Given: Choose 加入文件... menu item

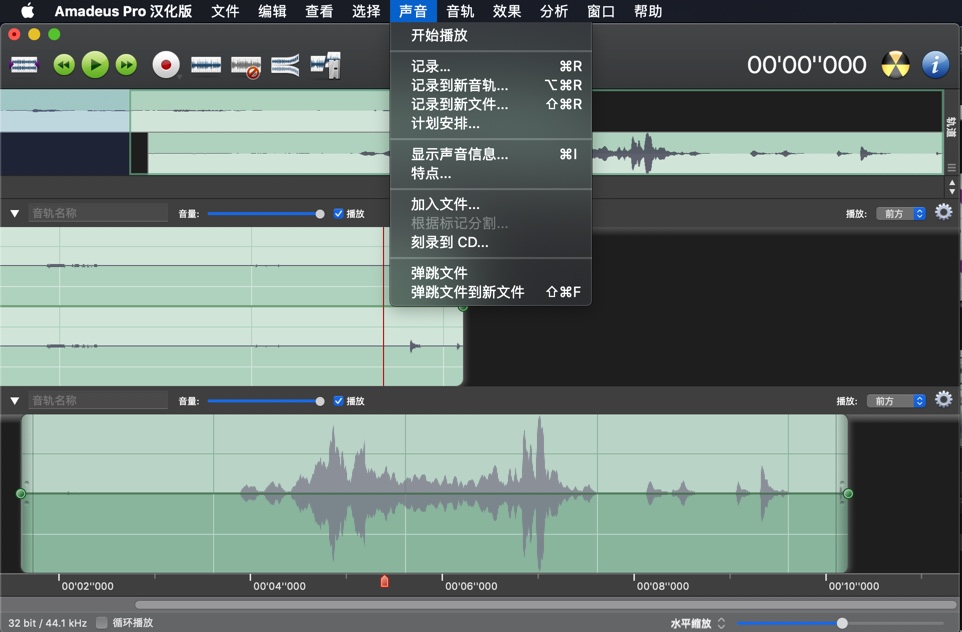Looking at the screenshot, I should (491, 204).
